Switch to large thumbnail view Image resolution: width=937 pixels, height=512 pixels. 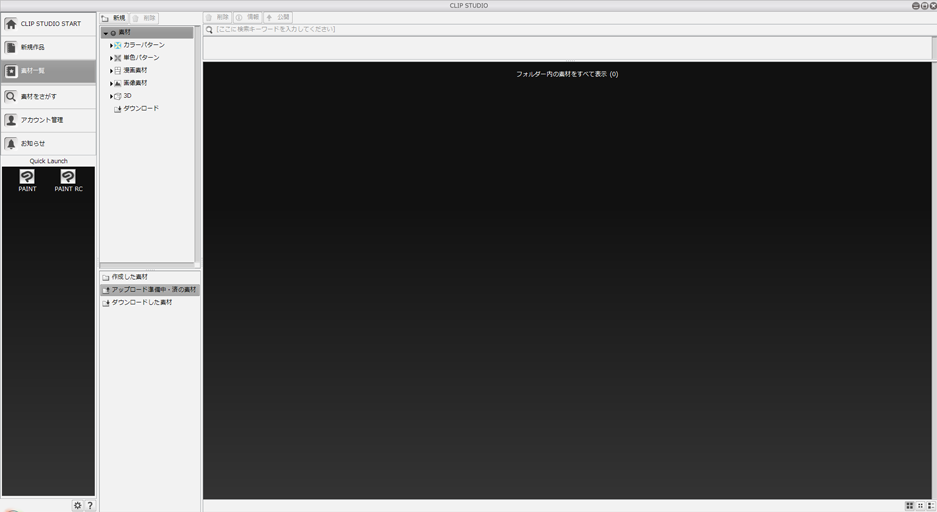[910, 506]
